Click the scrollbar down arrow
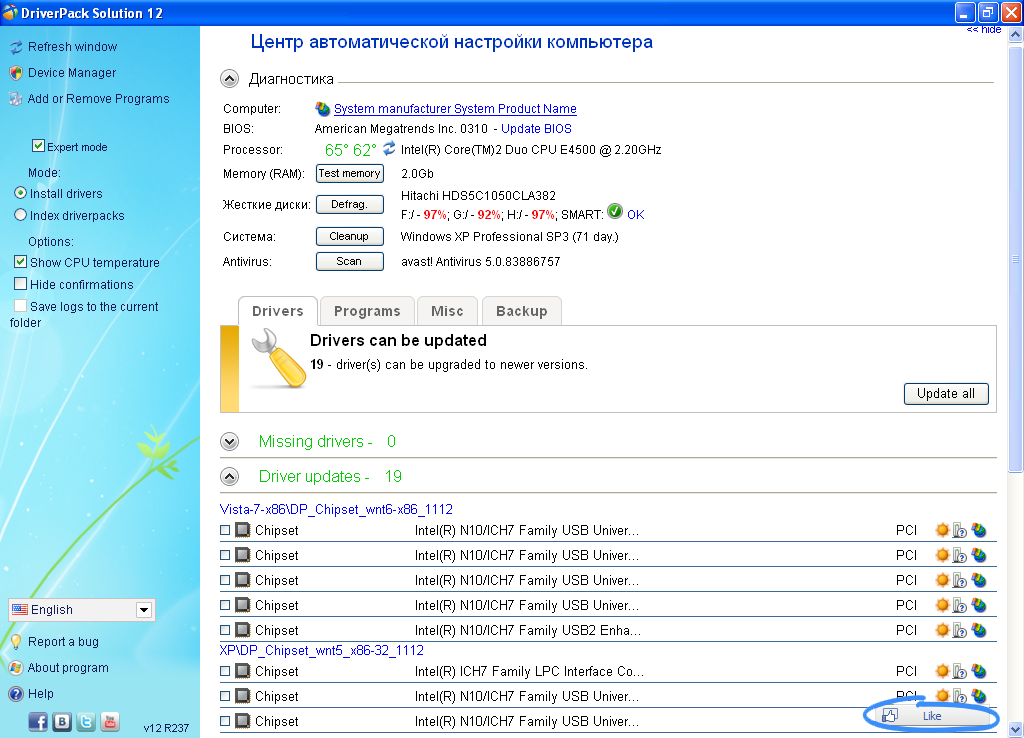 pyautogui.click(x=1016, y=730)
